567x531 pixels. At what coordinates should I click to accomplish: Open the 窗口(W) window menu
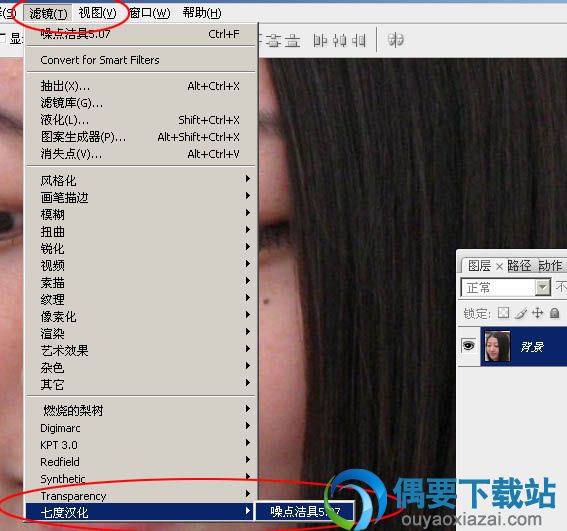(x=150, y=13)
